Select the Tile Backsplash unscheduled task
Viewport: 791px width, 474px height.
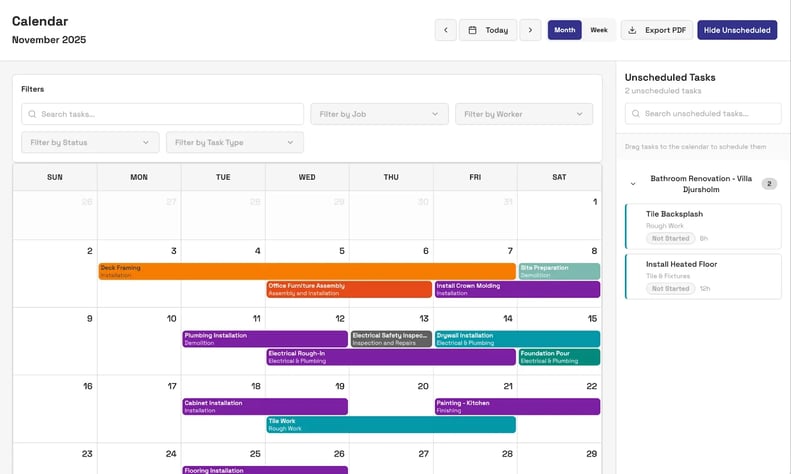tap(703, 226)
